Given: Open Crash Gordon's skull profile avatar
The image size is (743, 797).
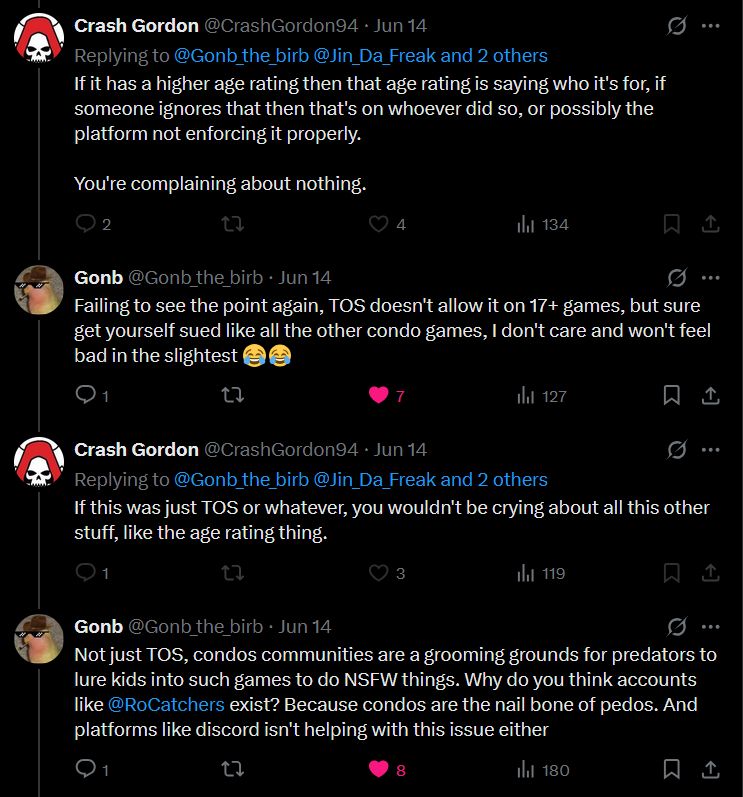Looking at the screenshot, I should coord(39,38).
